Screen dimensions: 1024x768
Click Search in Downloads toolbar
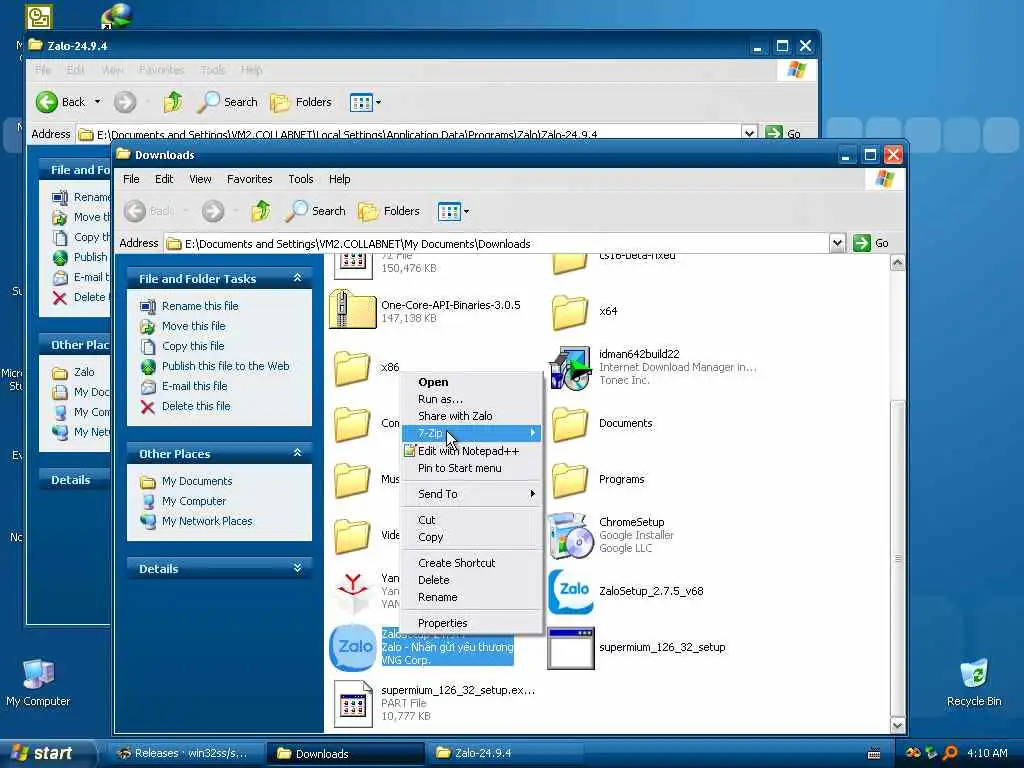(316, 211)
